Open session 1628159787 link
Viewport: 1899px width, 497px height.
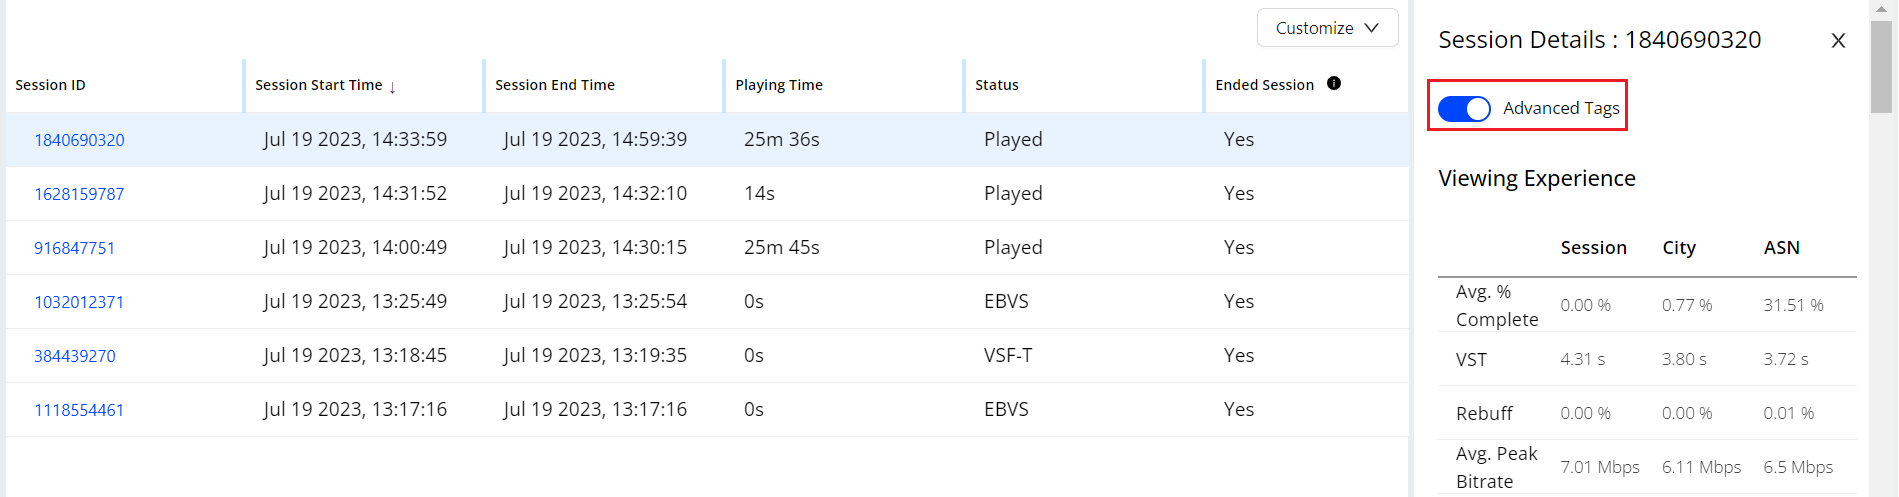[79, 194]
